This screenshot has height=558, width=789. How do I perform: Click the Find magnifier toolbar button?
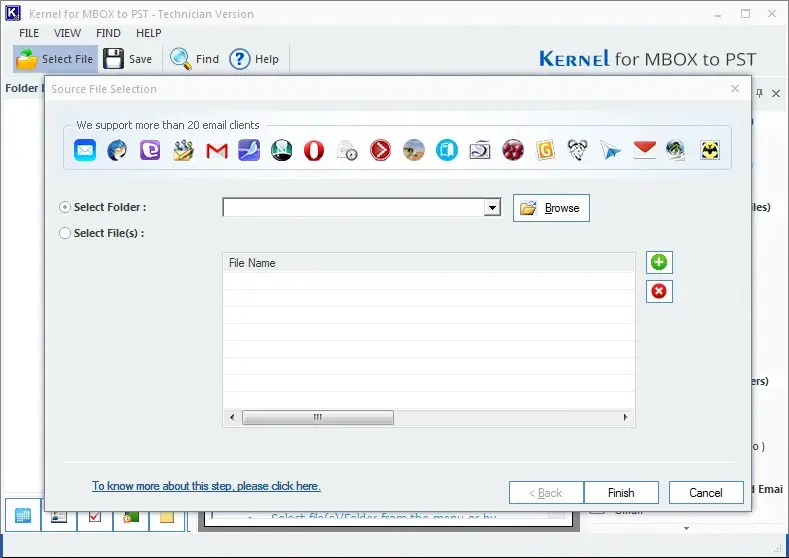coord(194,59)
